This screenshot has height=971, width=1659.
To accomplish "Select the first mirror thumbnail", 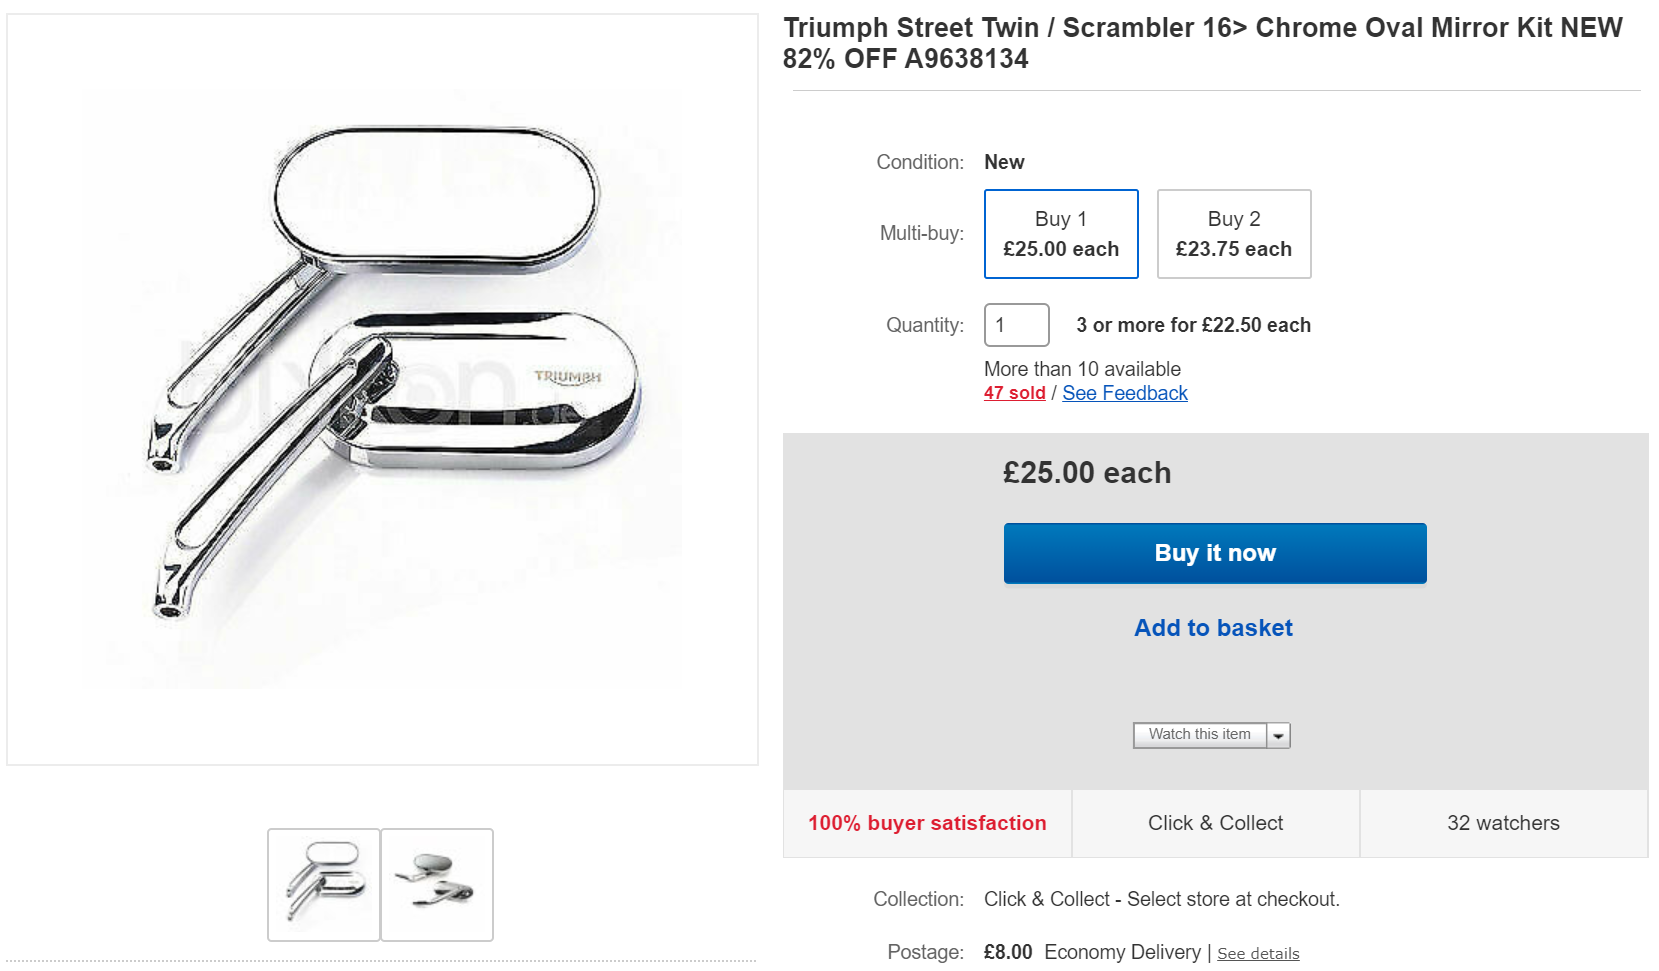I will (x=324, y=884).
